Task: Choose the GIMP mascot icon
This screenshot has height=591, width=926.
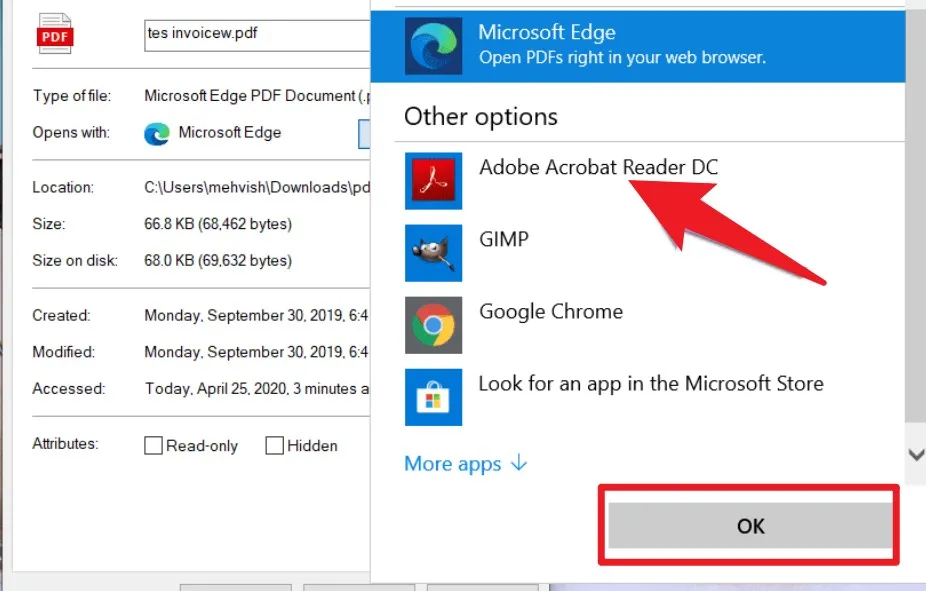Action: tap(433, 253)
